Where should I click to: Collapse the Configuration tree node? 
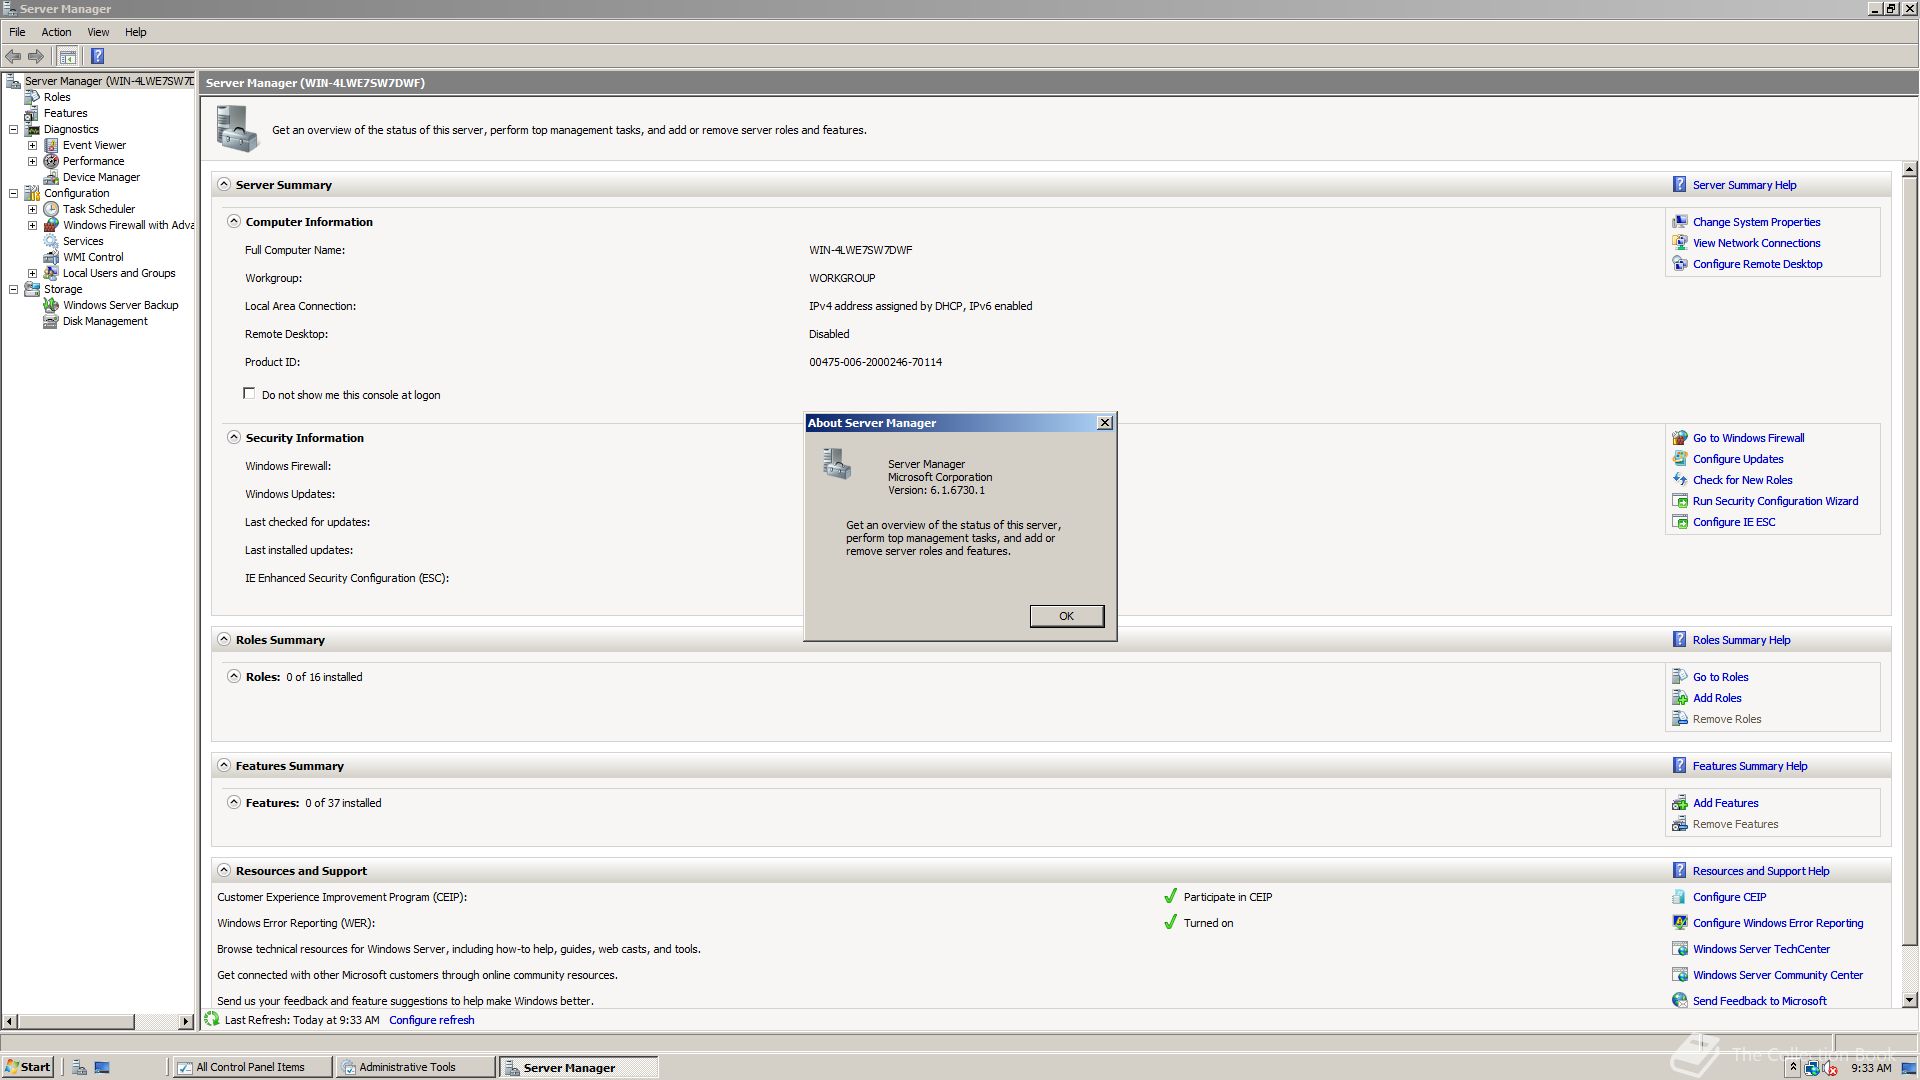[x=14, y=193]
